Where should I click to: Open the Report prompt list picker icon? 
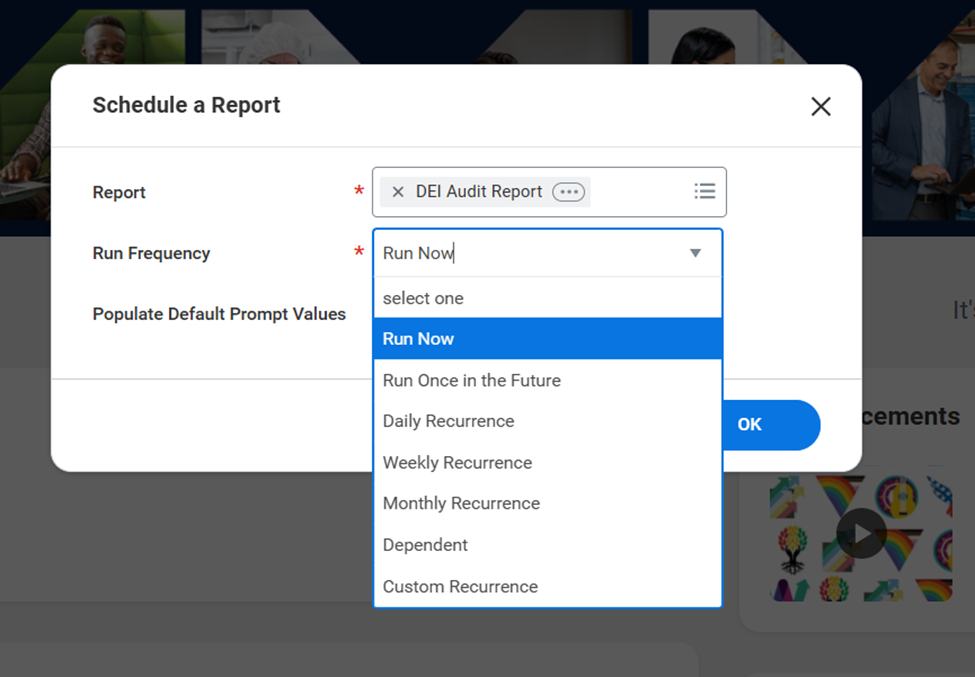point(704,191)
